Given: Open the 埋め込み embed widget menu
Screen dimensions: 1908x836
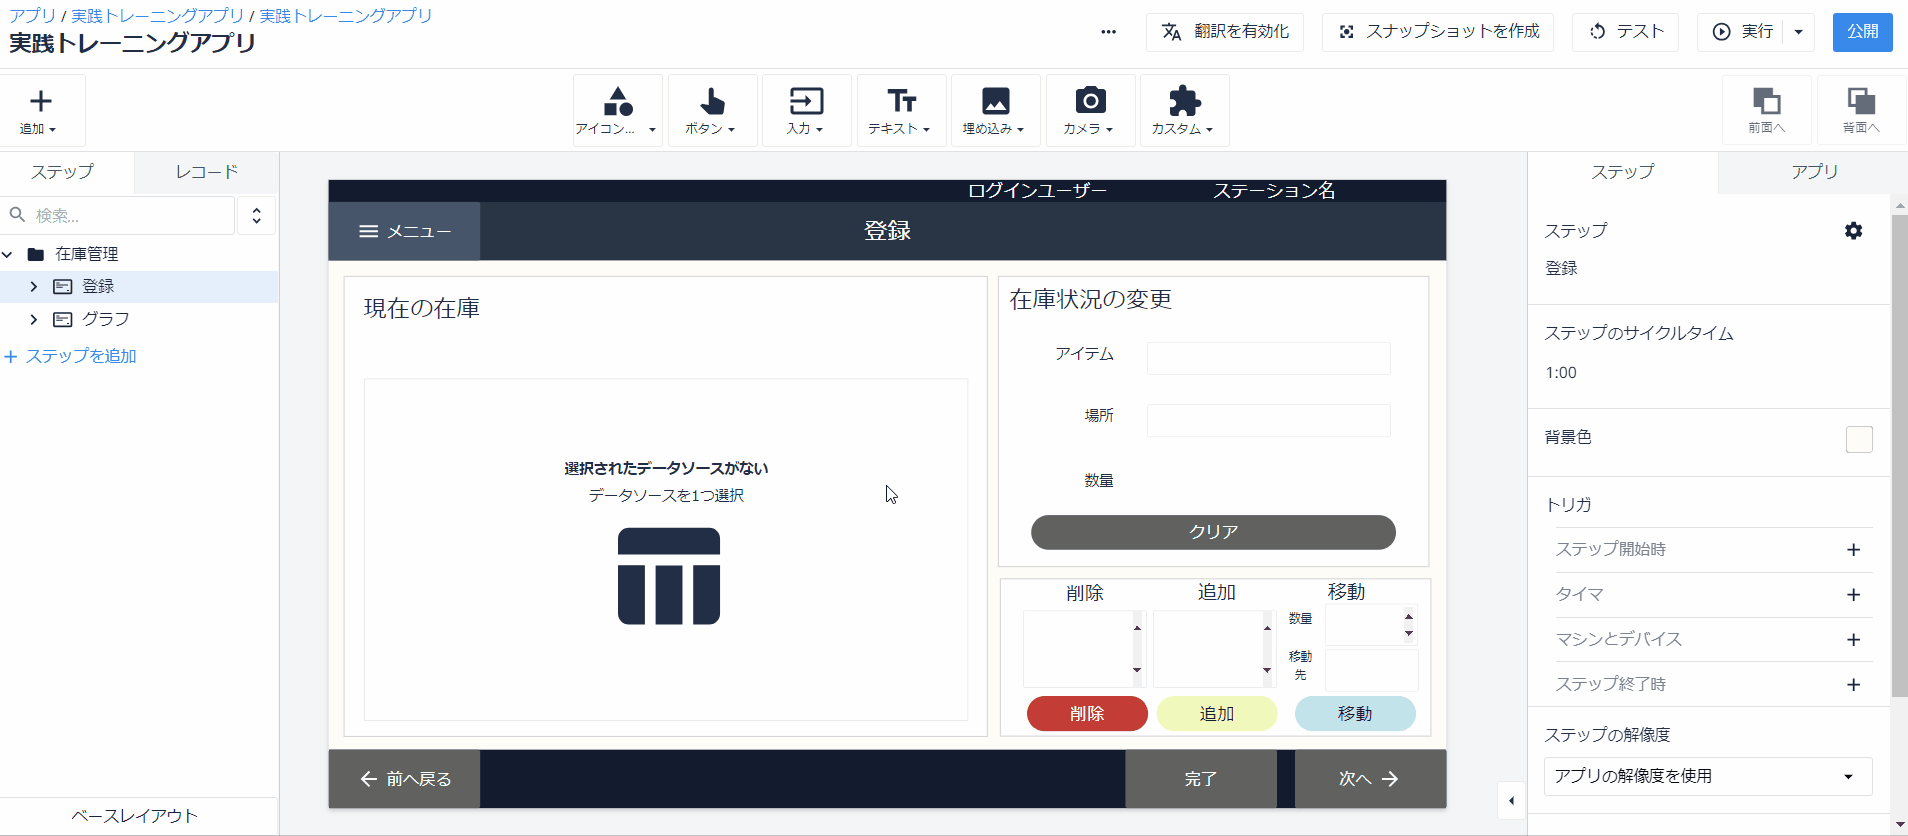Looking at the screenshot, I should click(x=995, y=111).
